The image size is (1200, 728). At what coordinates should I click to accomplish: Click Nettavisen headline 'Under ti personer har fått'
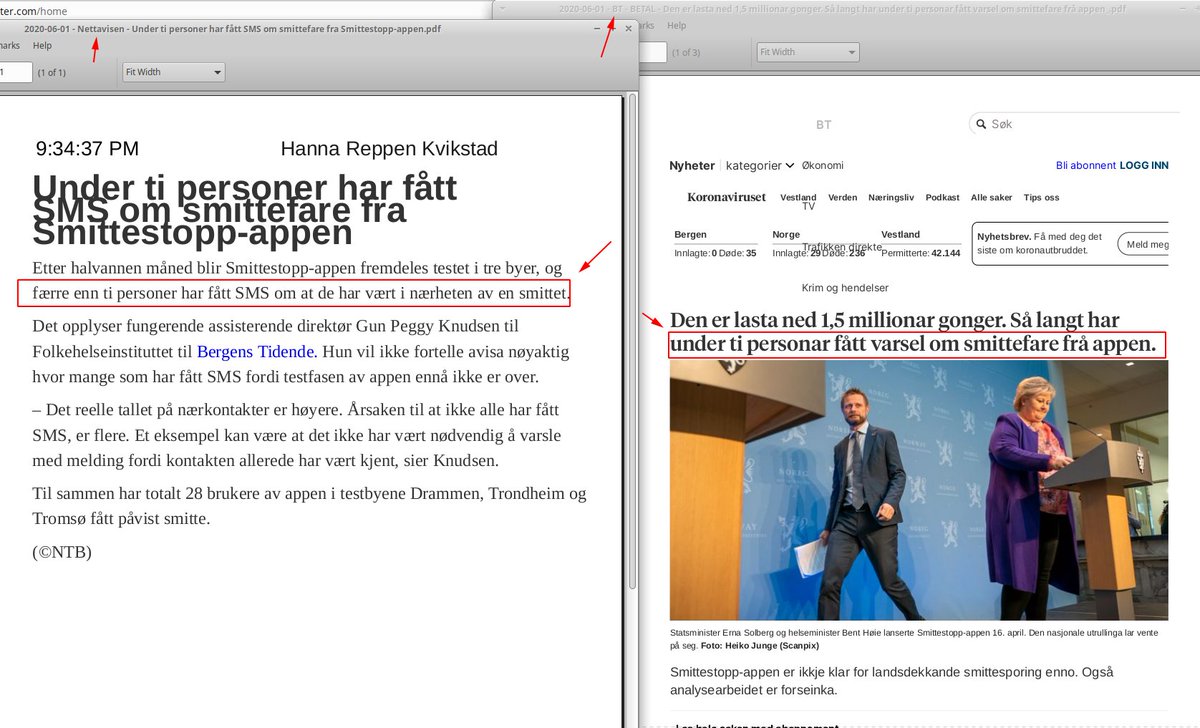click(x=245, y=210)
